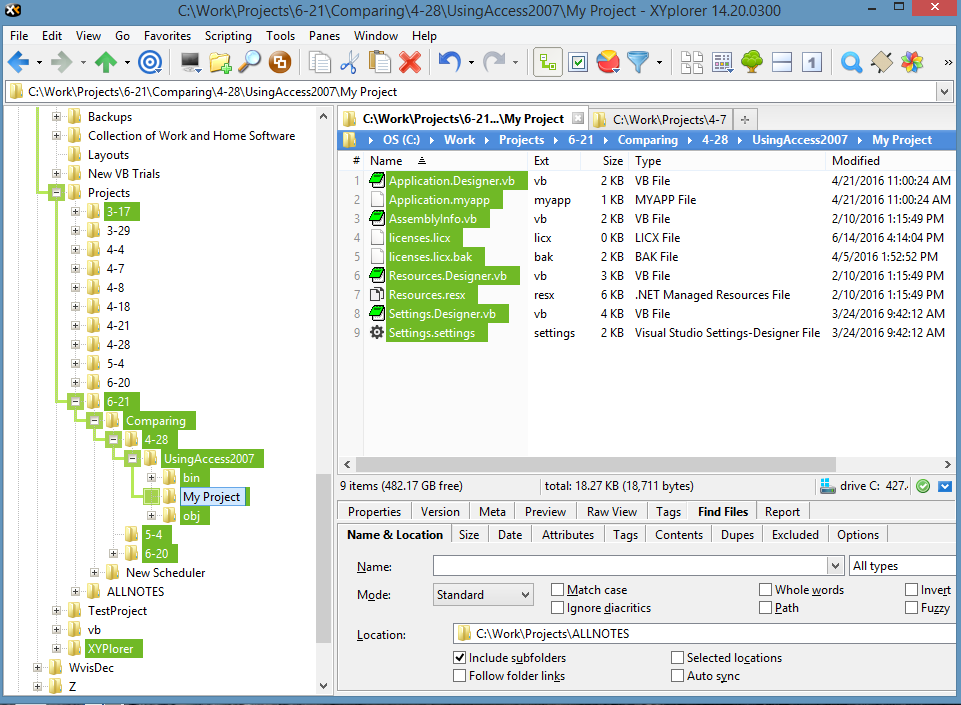Click the Comparing breadcrumb segment
Image resolution: width=961 pixels, height=705 pixels.
(x=647, y=140)
